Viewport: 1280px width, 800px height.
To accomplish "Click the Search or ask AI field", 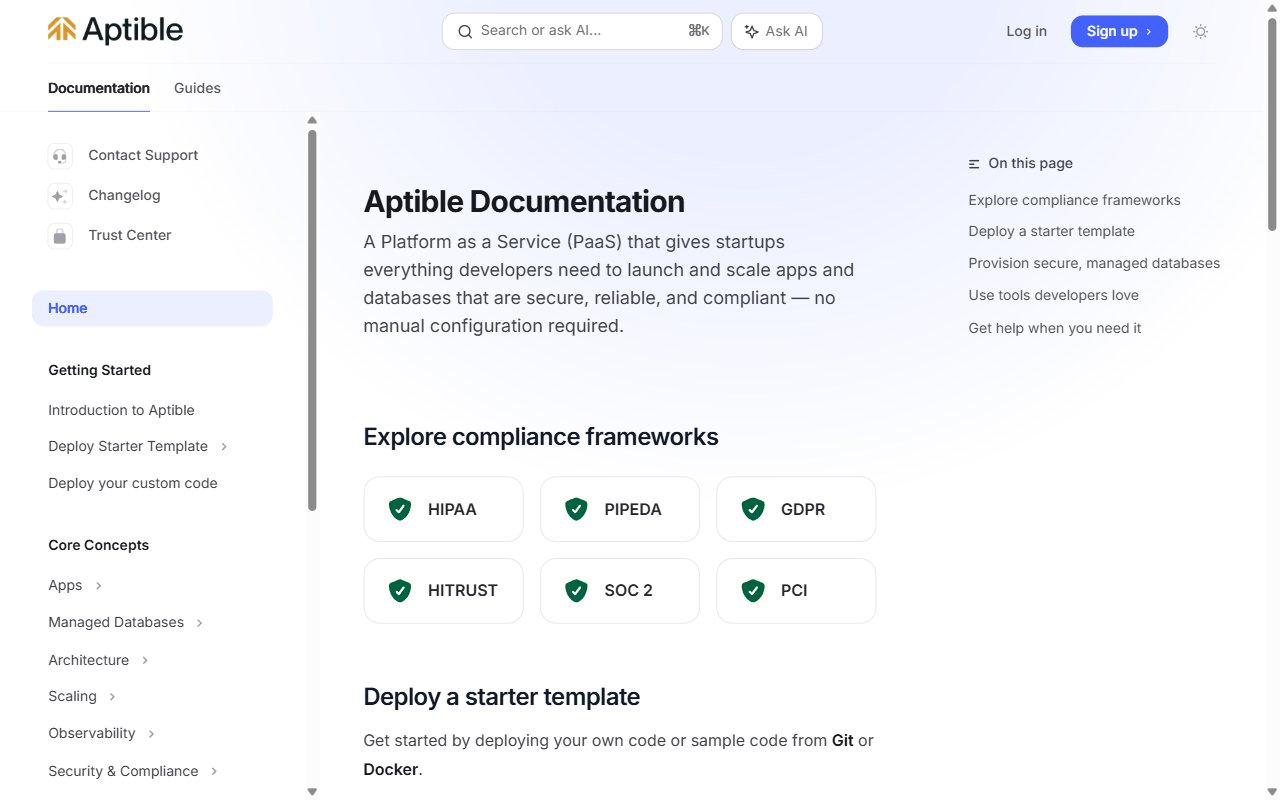I will tap(582, 31).
